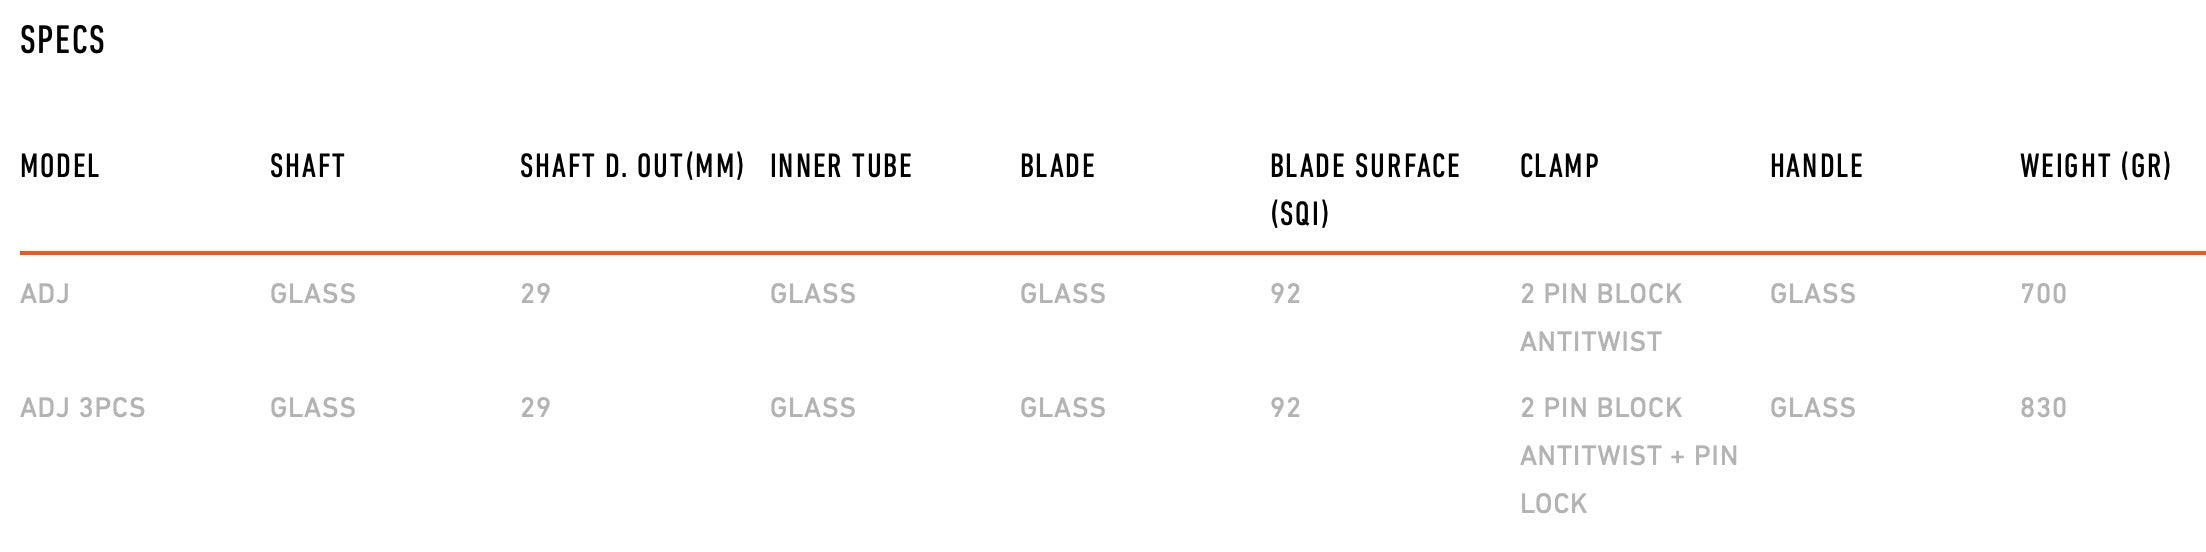Select the ADJ model name in first row
Viewport: 2206px width, 552px height.
(45, 294)
